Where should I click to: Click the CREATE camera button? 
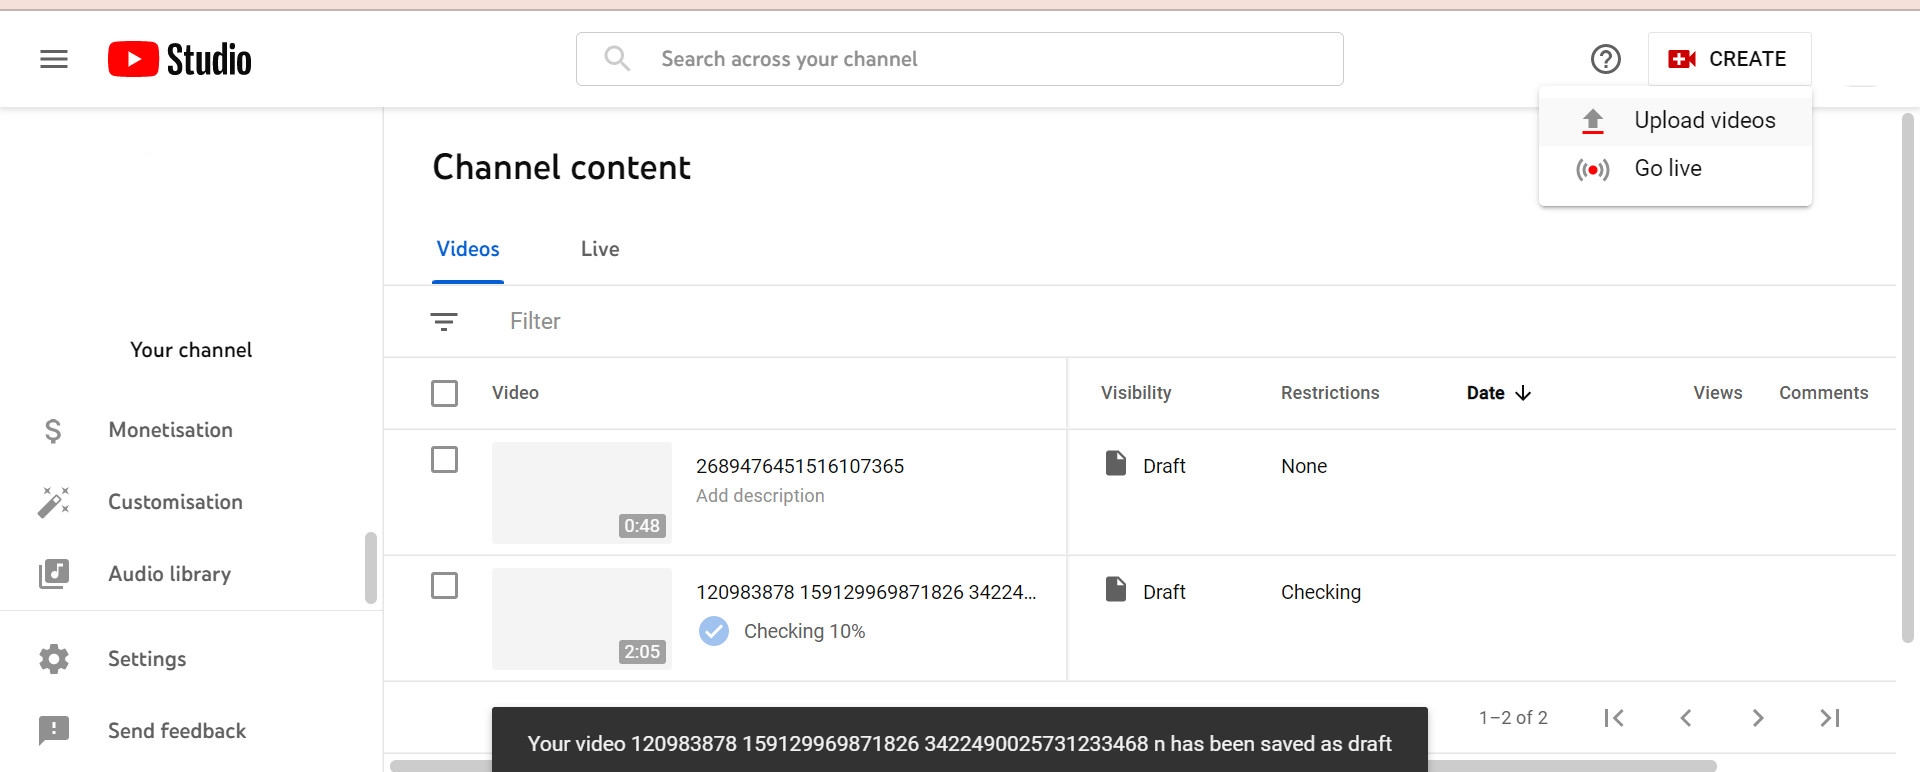[1729, 59]
